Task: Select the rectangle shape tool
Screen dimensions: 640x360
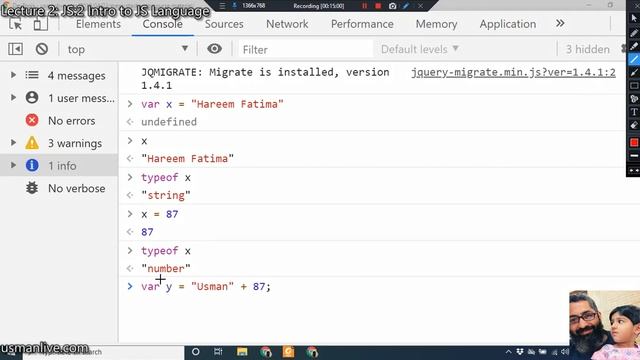Action: tap(634, 86)
